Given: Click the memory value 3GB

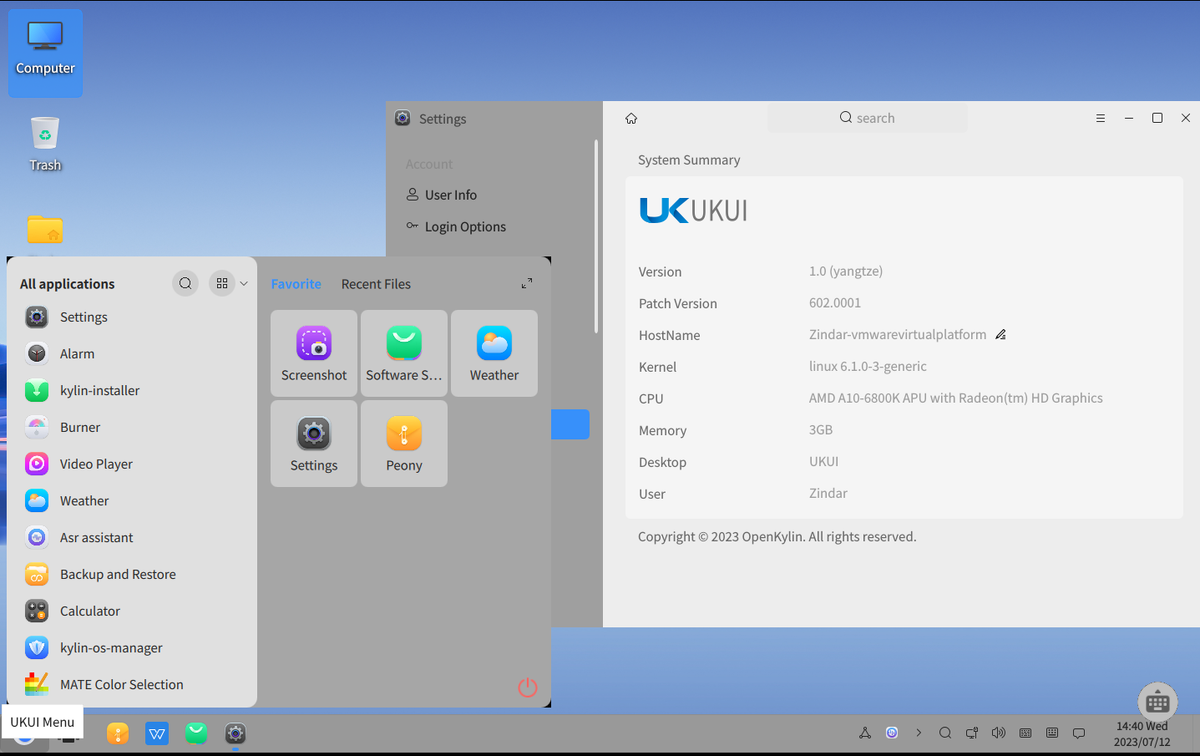Looking at the screenshot, I should click(x=821, y=430).
